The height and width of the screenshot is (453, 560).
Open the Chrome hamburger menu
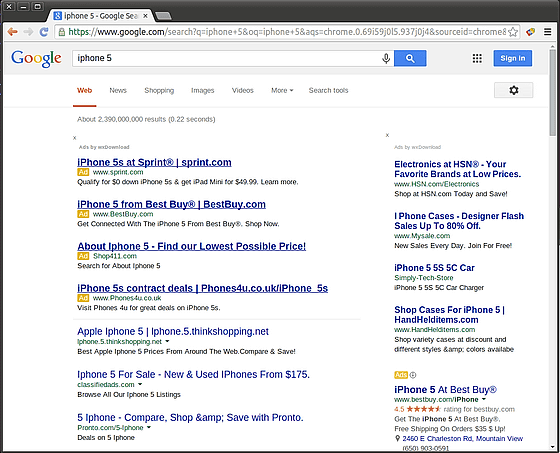[548, 32]
